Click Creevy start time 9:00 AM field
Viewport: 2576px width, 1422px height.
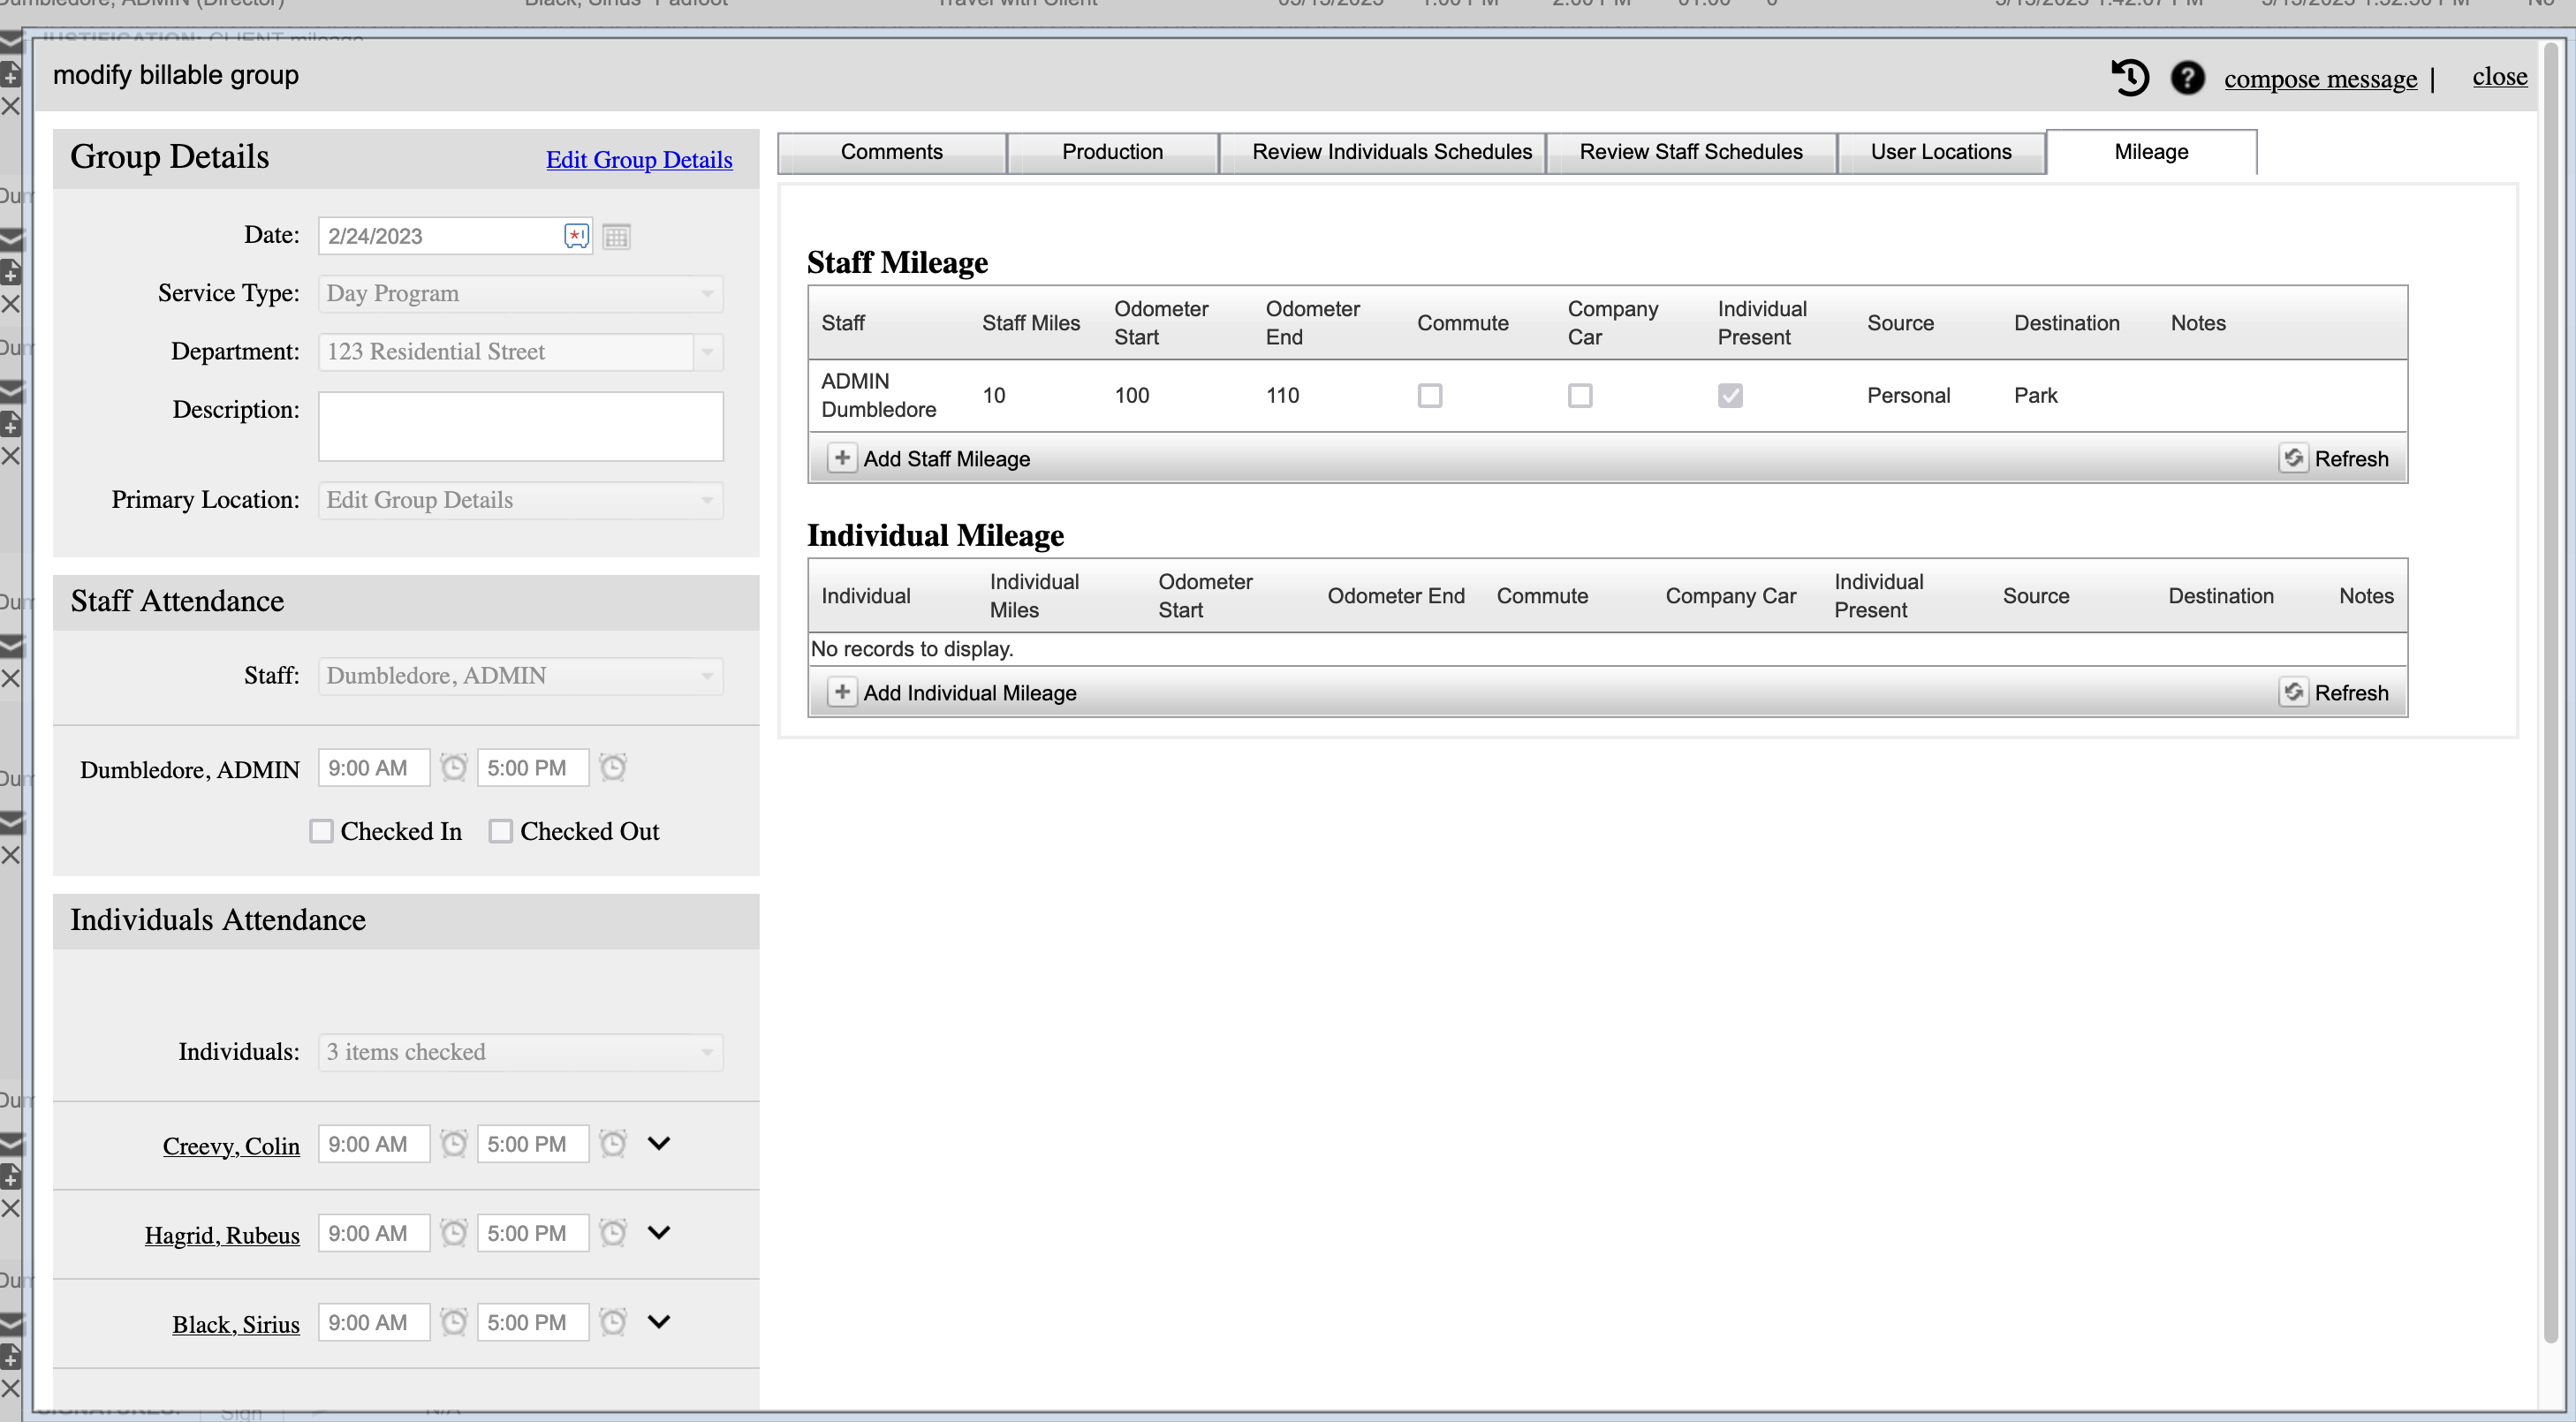[x=374, y=1144]
